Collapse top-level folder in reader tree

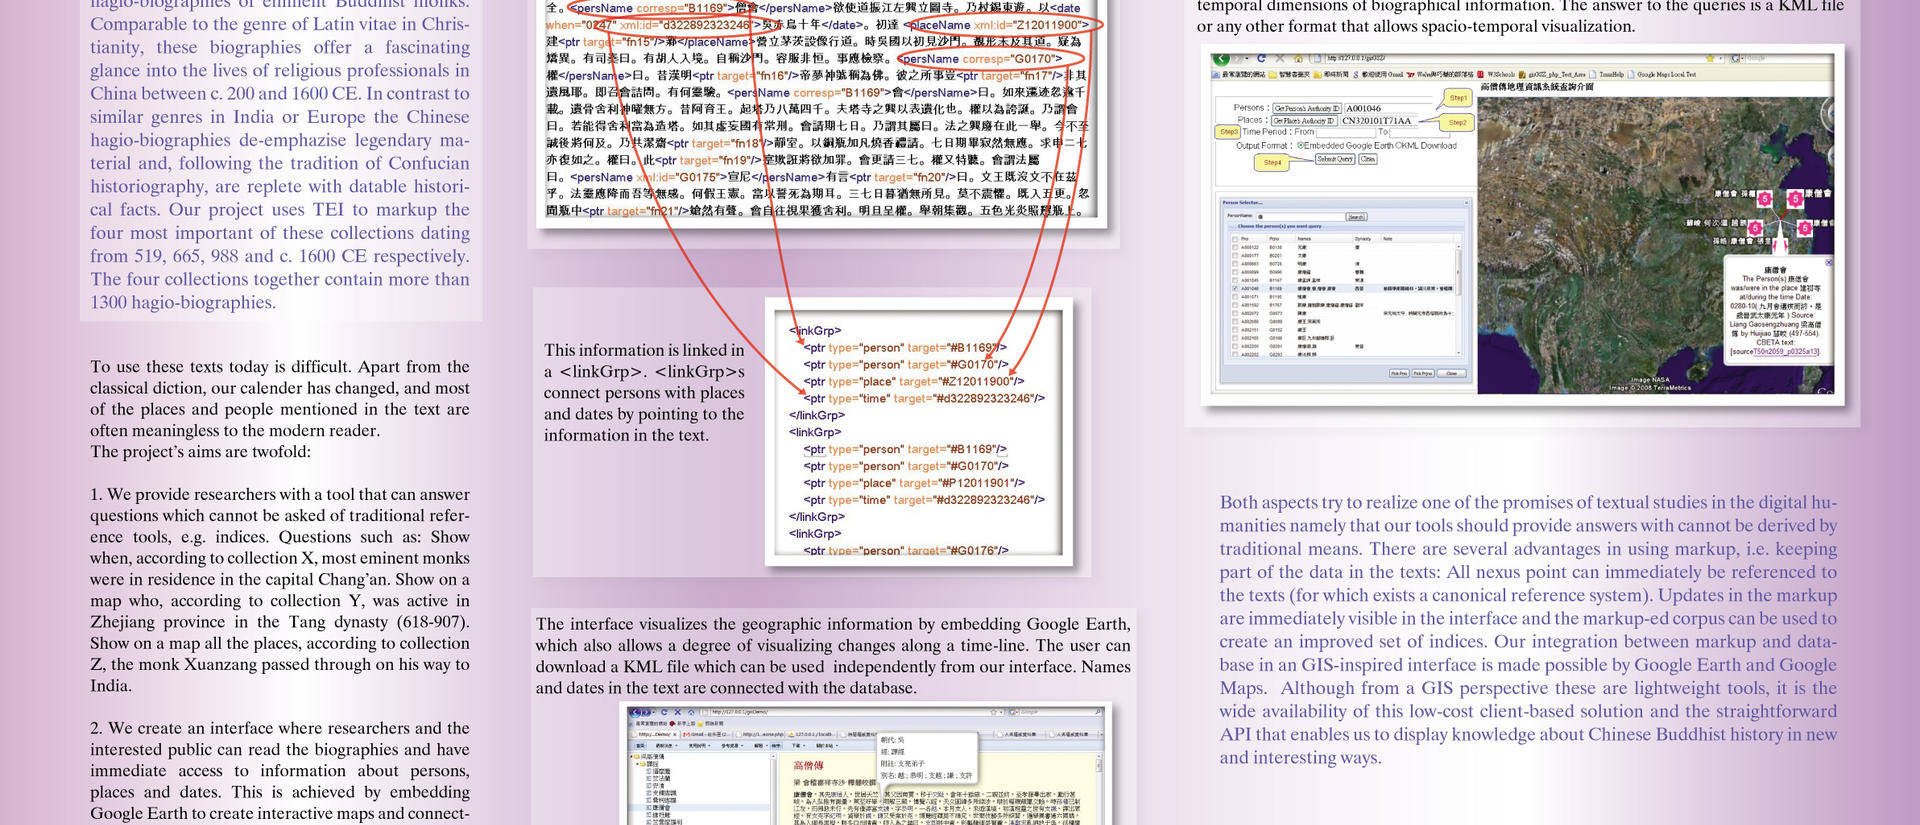631,756
